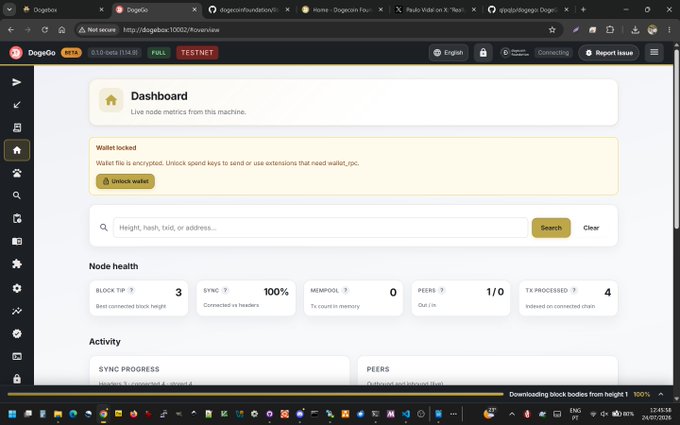Switch to the dogecoinfoundation GitHub tab
This screenshot has width=680, height=425.
(249, 10)
